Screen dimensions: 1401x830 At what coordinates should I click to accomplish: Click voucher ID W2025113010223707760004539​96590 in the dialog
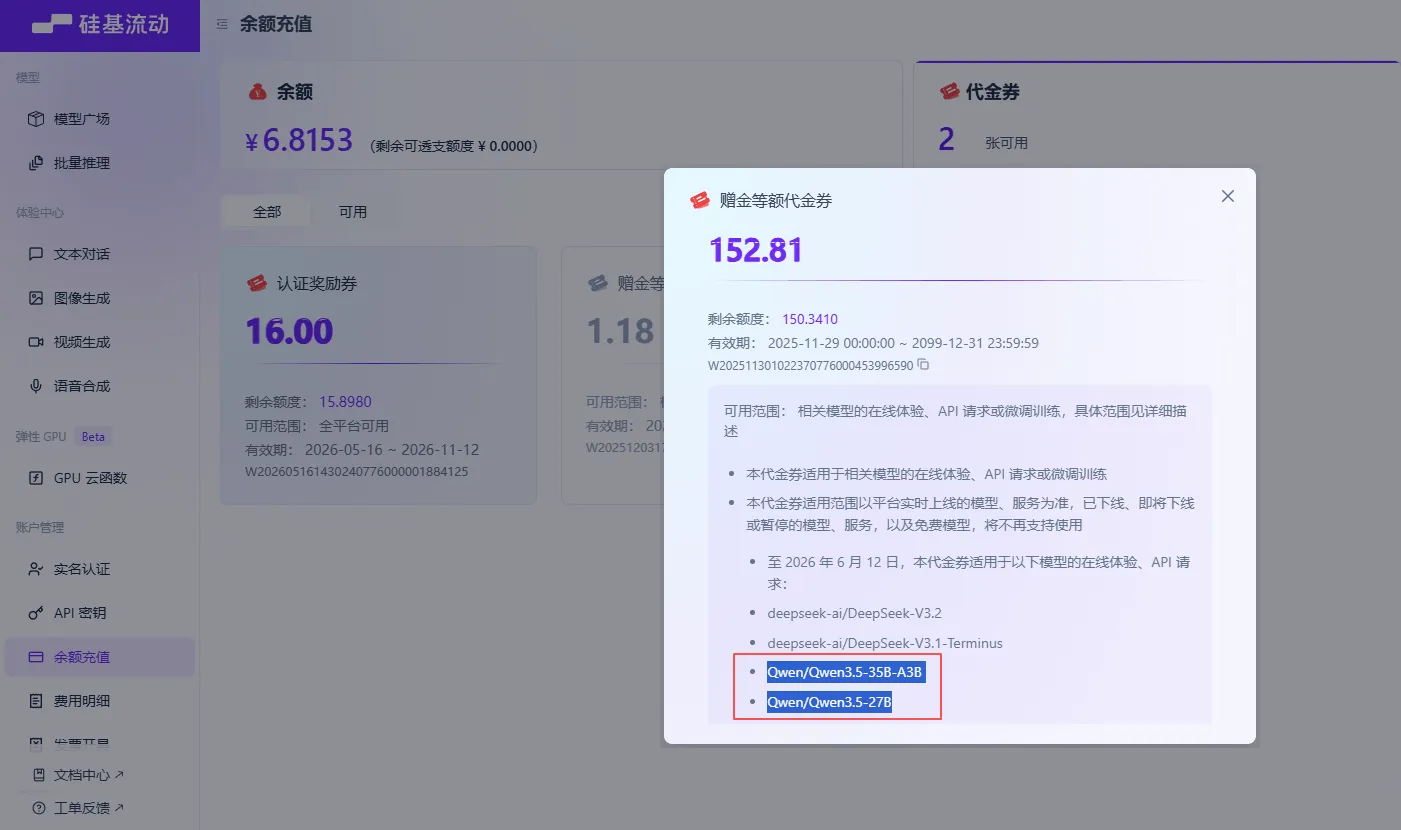click(x=810, y=365)
